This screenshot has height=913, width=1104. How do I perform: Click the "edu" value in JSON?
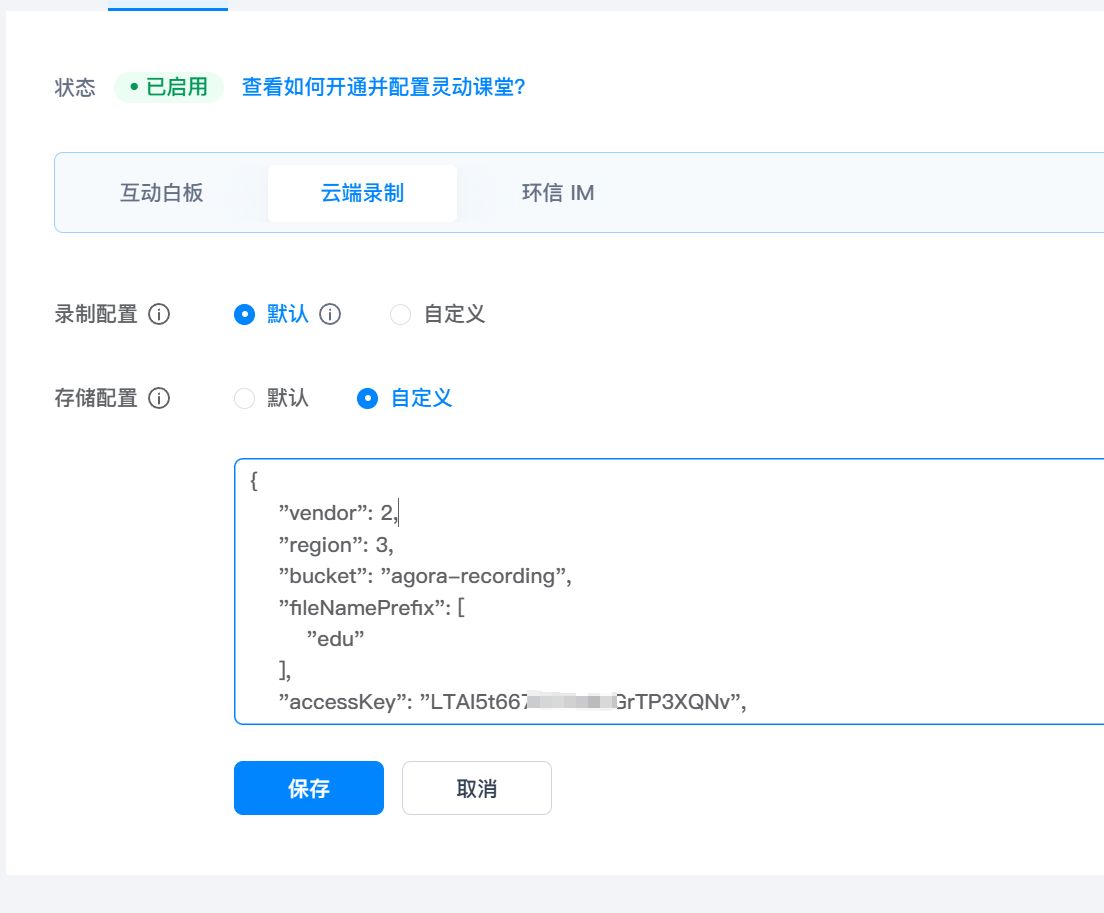(335, 638)
